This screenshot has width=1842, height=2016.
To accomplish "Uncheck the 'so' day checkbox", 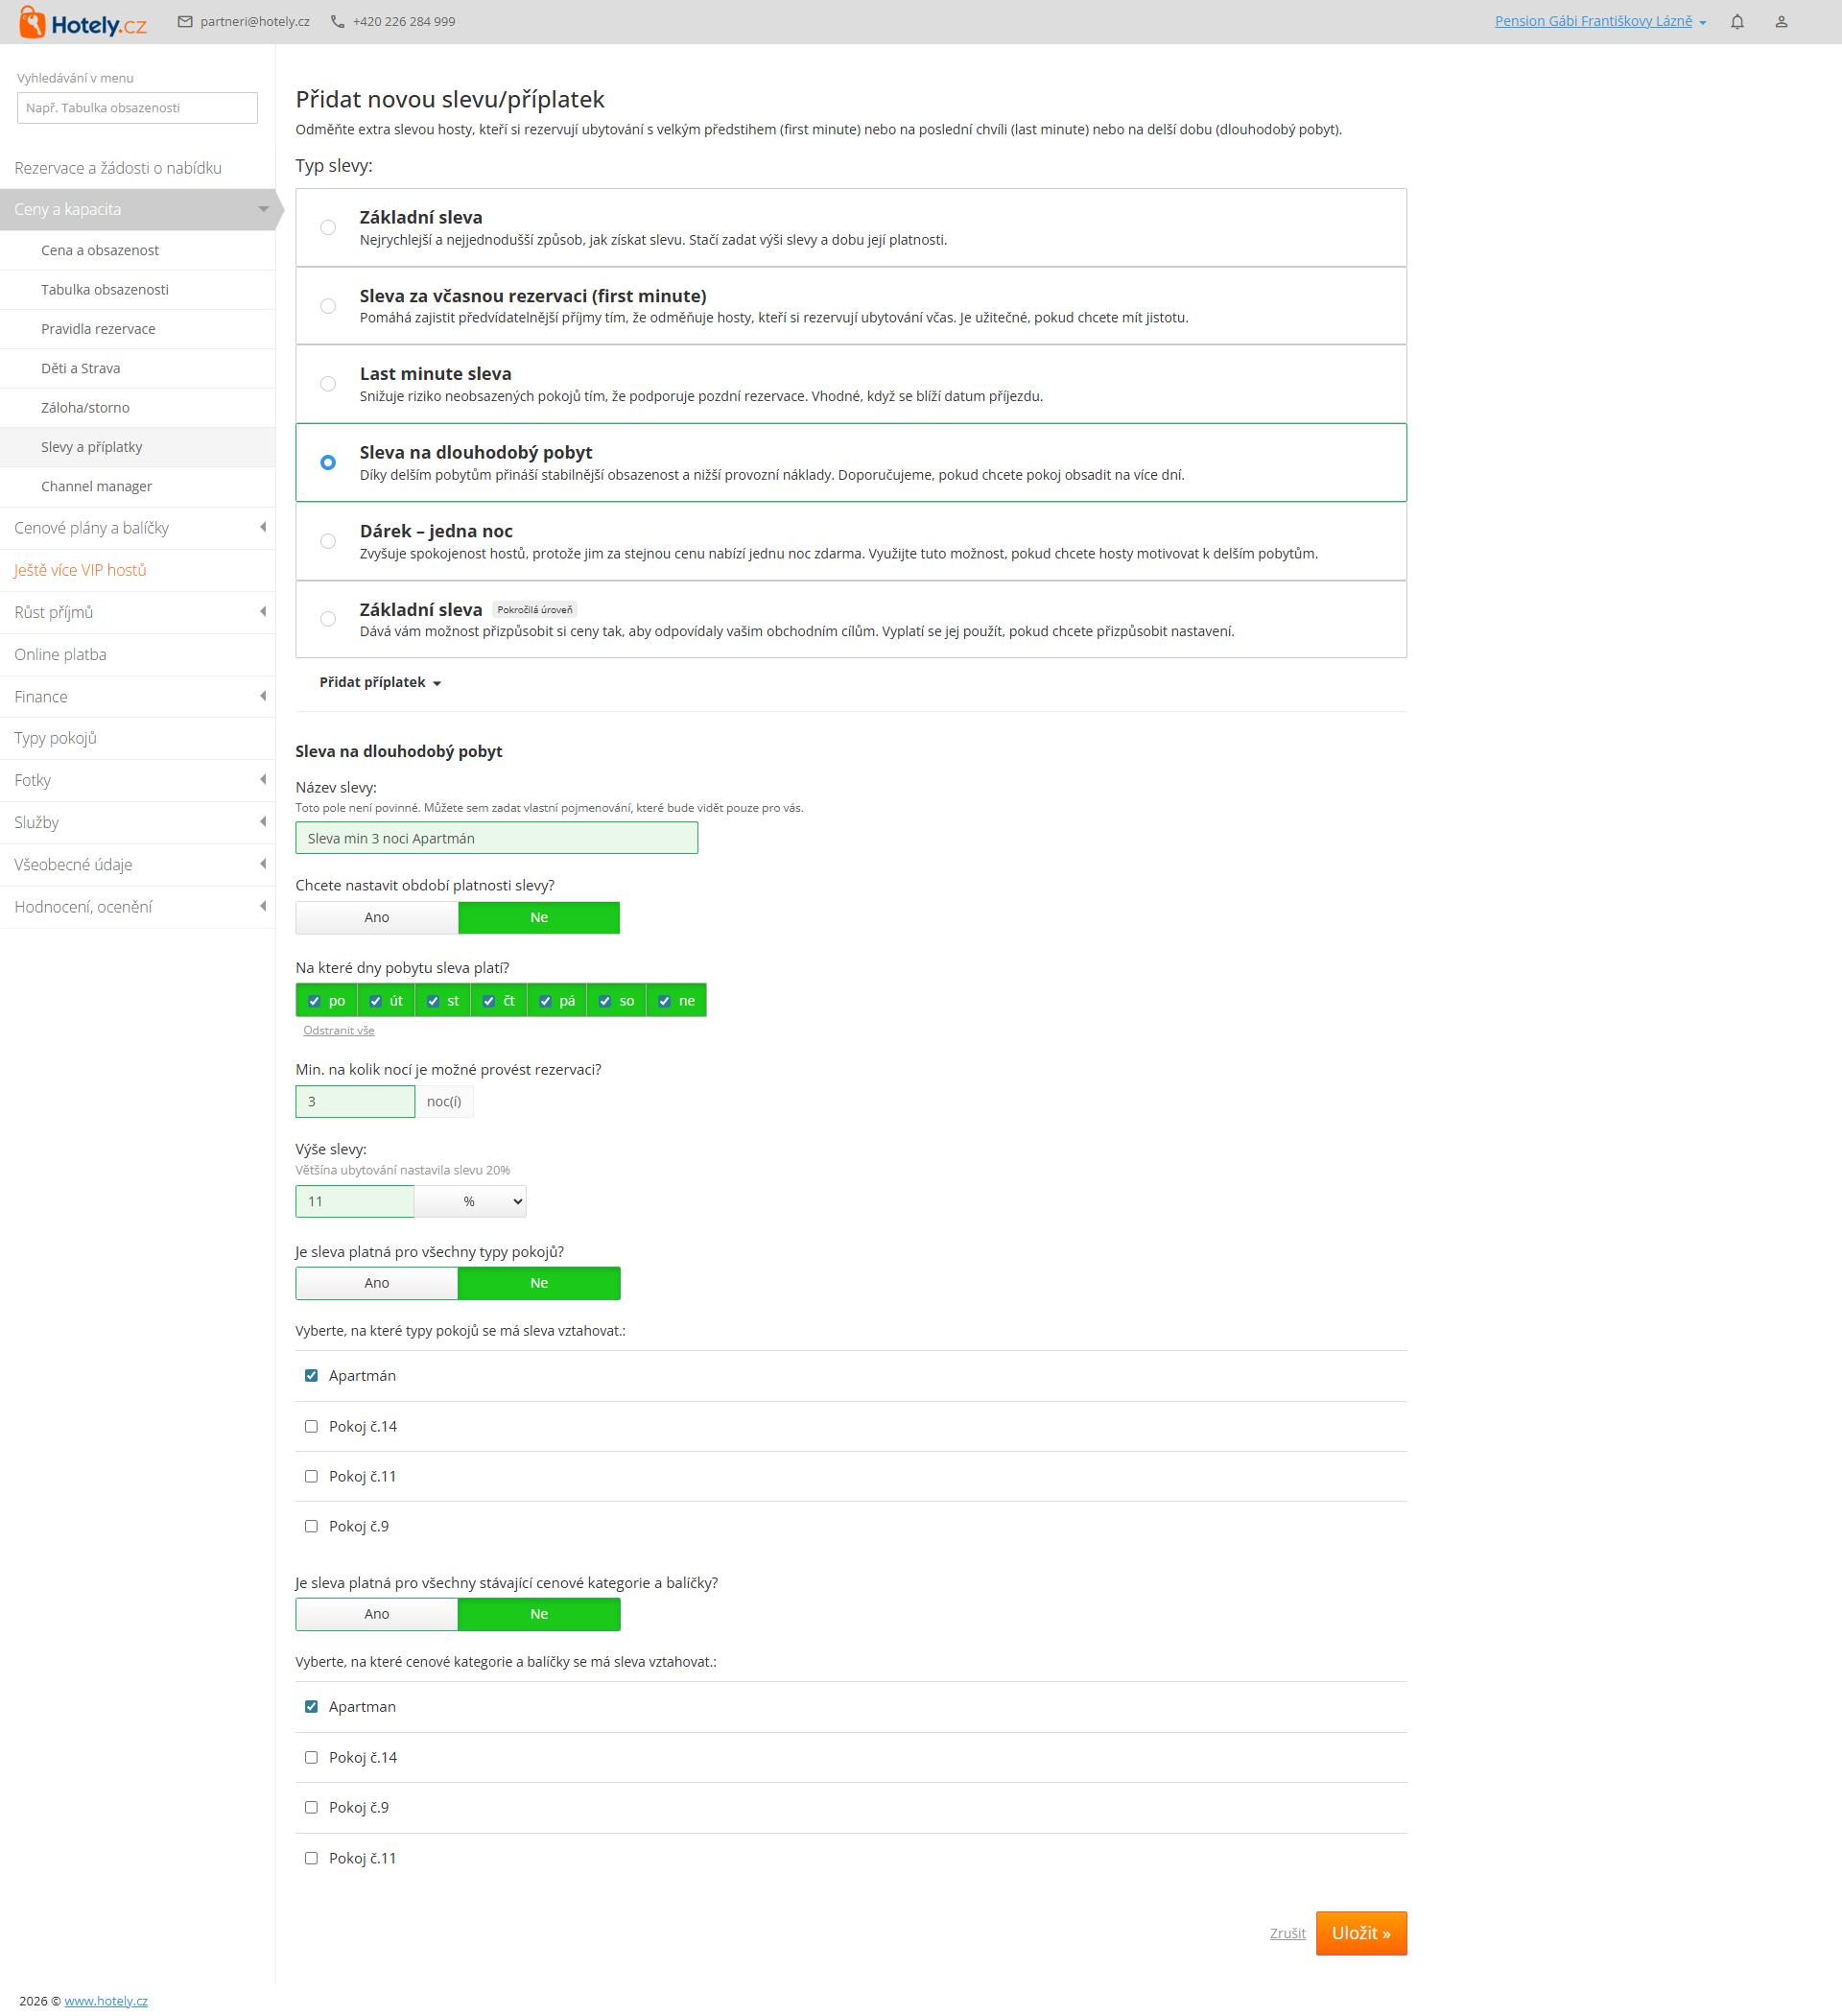I will click(x=605, y=1001).
